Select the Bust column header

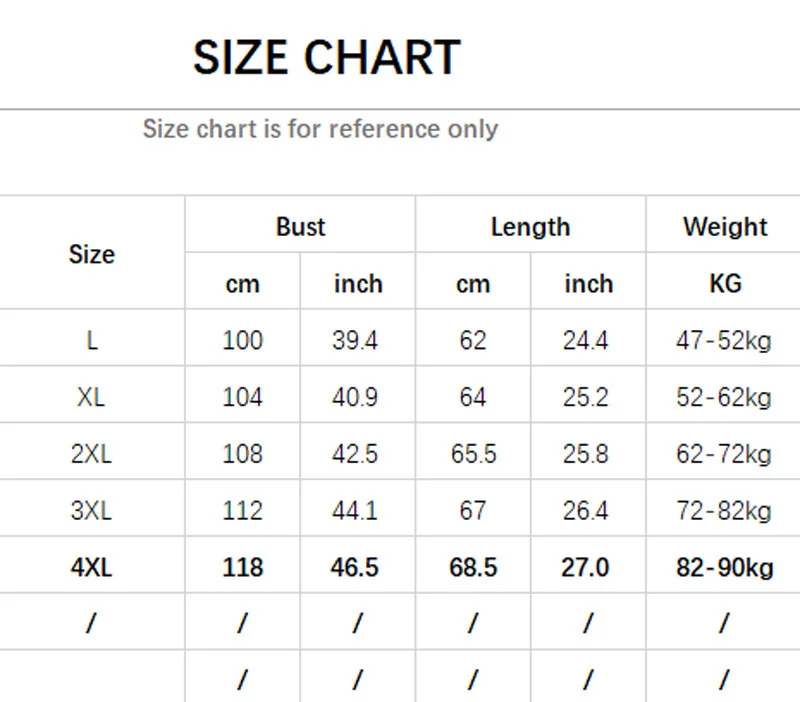pos(300,227)
